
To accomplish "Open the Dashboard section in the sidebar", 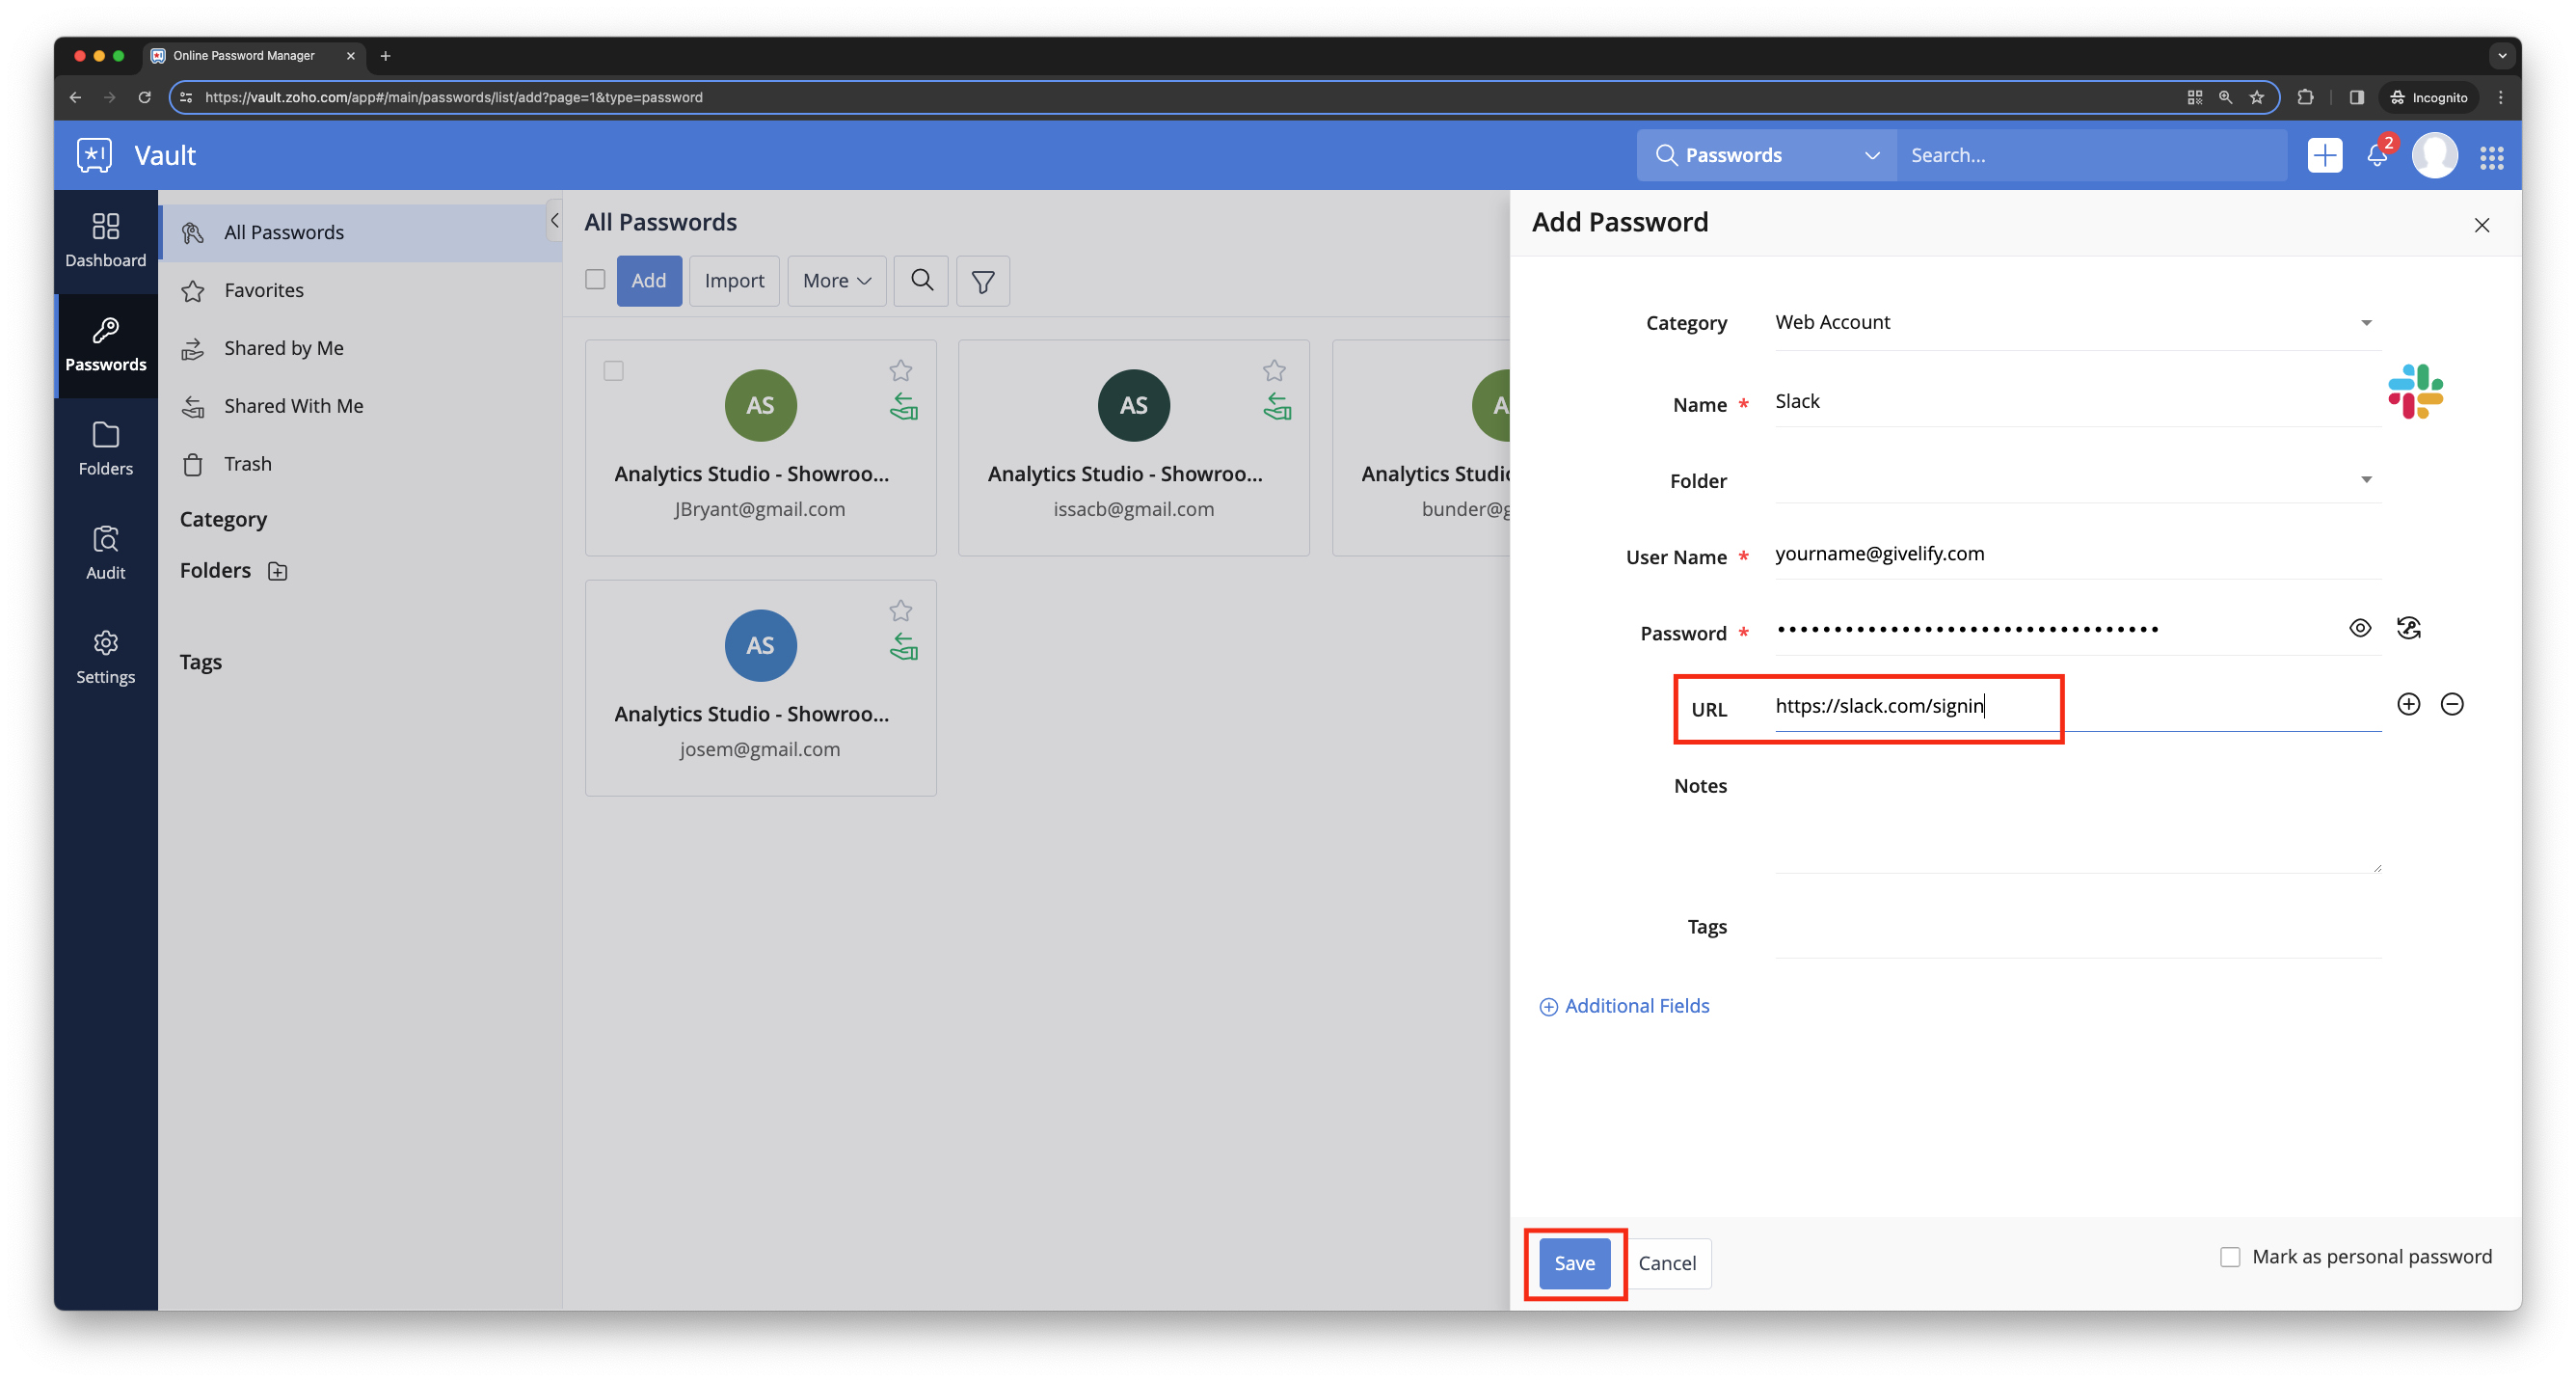I will [x=105, y=240].
